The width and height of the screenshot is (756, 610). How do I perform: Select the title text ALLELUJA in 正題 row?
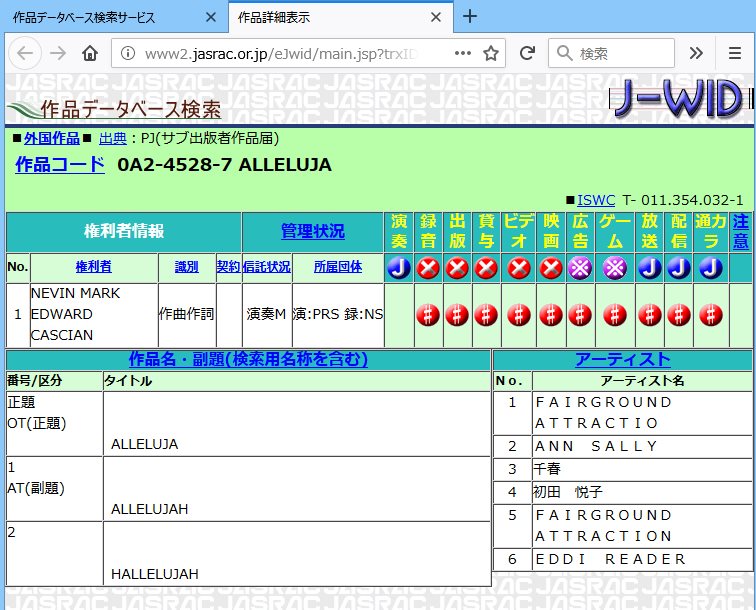click(x=144, y=444)
